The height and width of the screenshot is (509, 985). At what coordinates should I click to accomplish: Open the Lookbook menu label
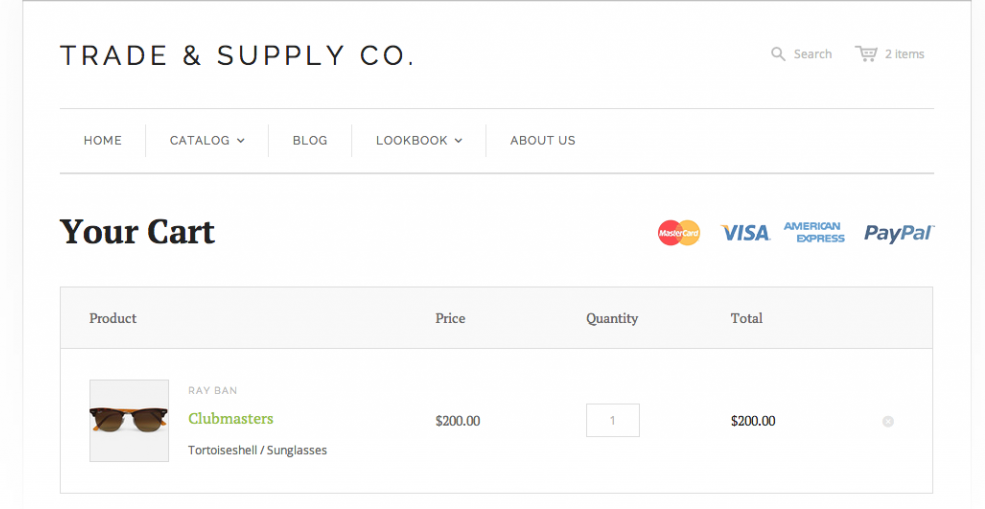tap(412, 141)
